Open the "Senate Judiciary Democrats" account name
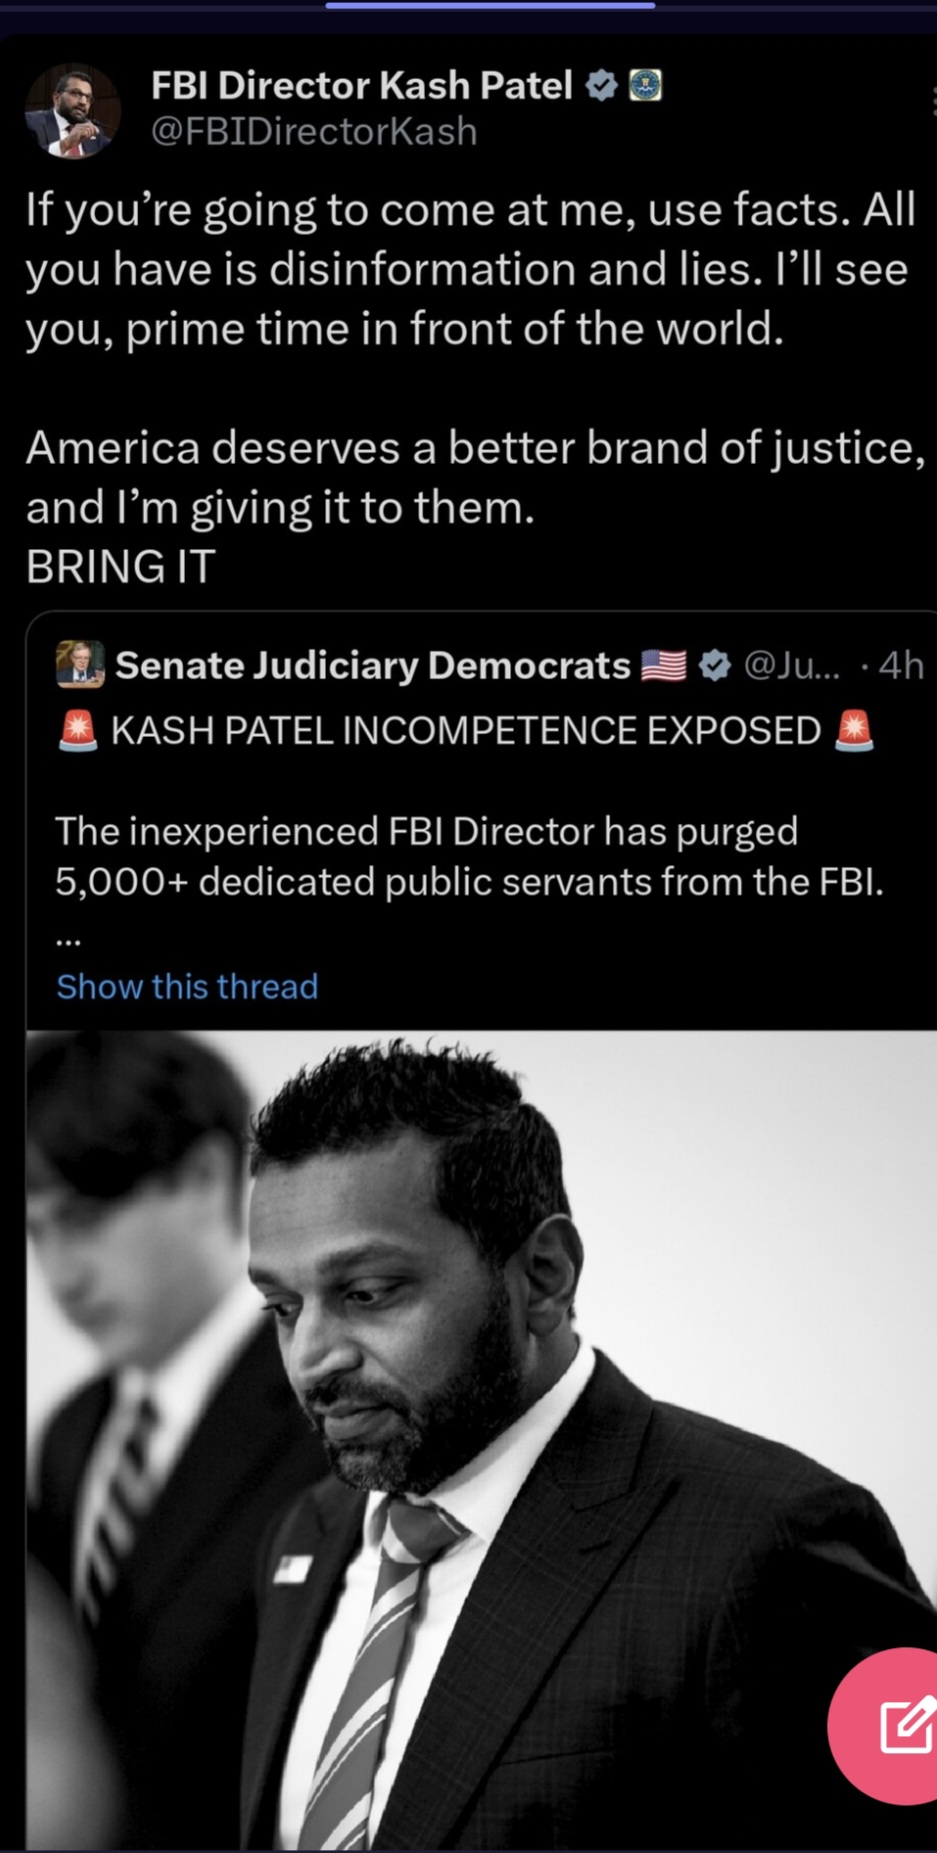 (x=372, y=665)
